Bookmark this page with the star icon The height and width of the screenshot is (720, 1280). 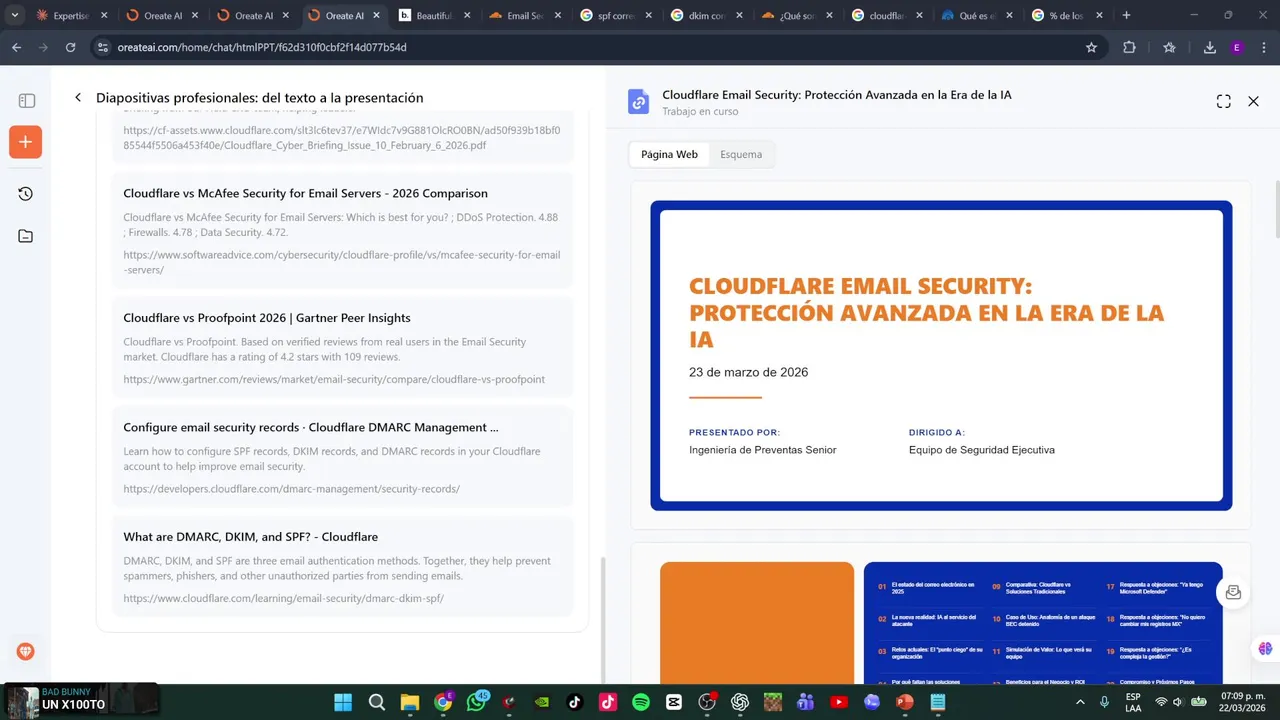(1091, 47)
